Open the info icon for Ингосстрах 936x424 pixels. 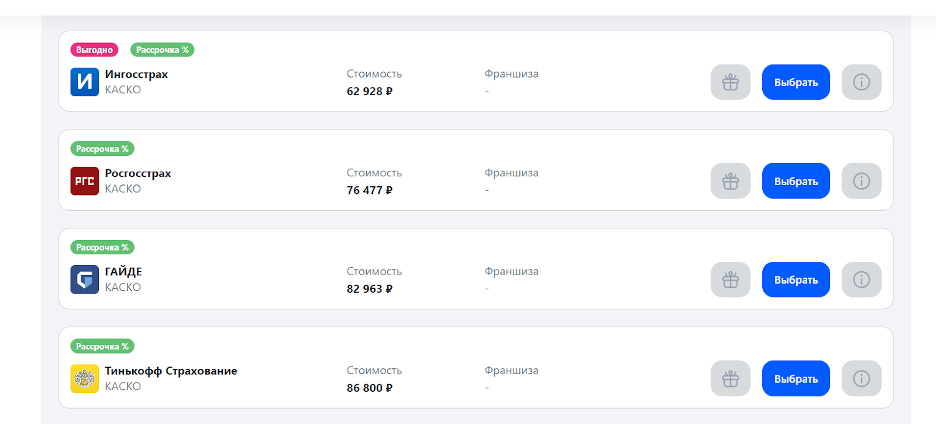861,82
